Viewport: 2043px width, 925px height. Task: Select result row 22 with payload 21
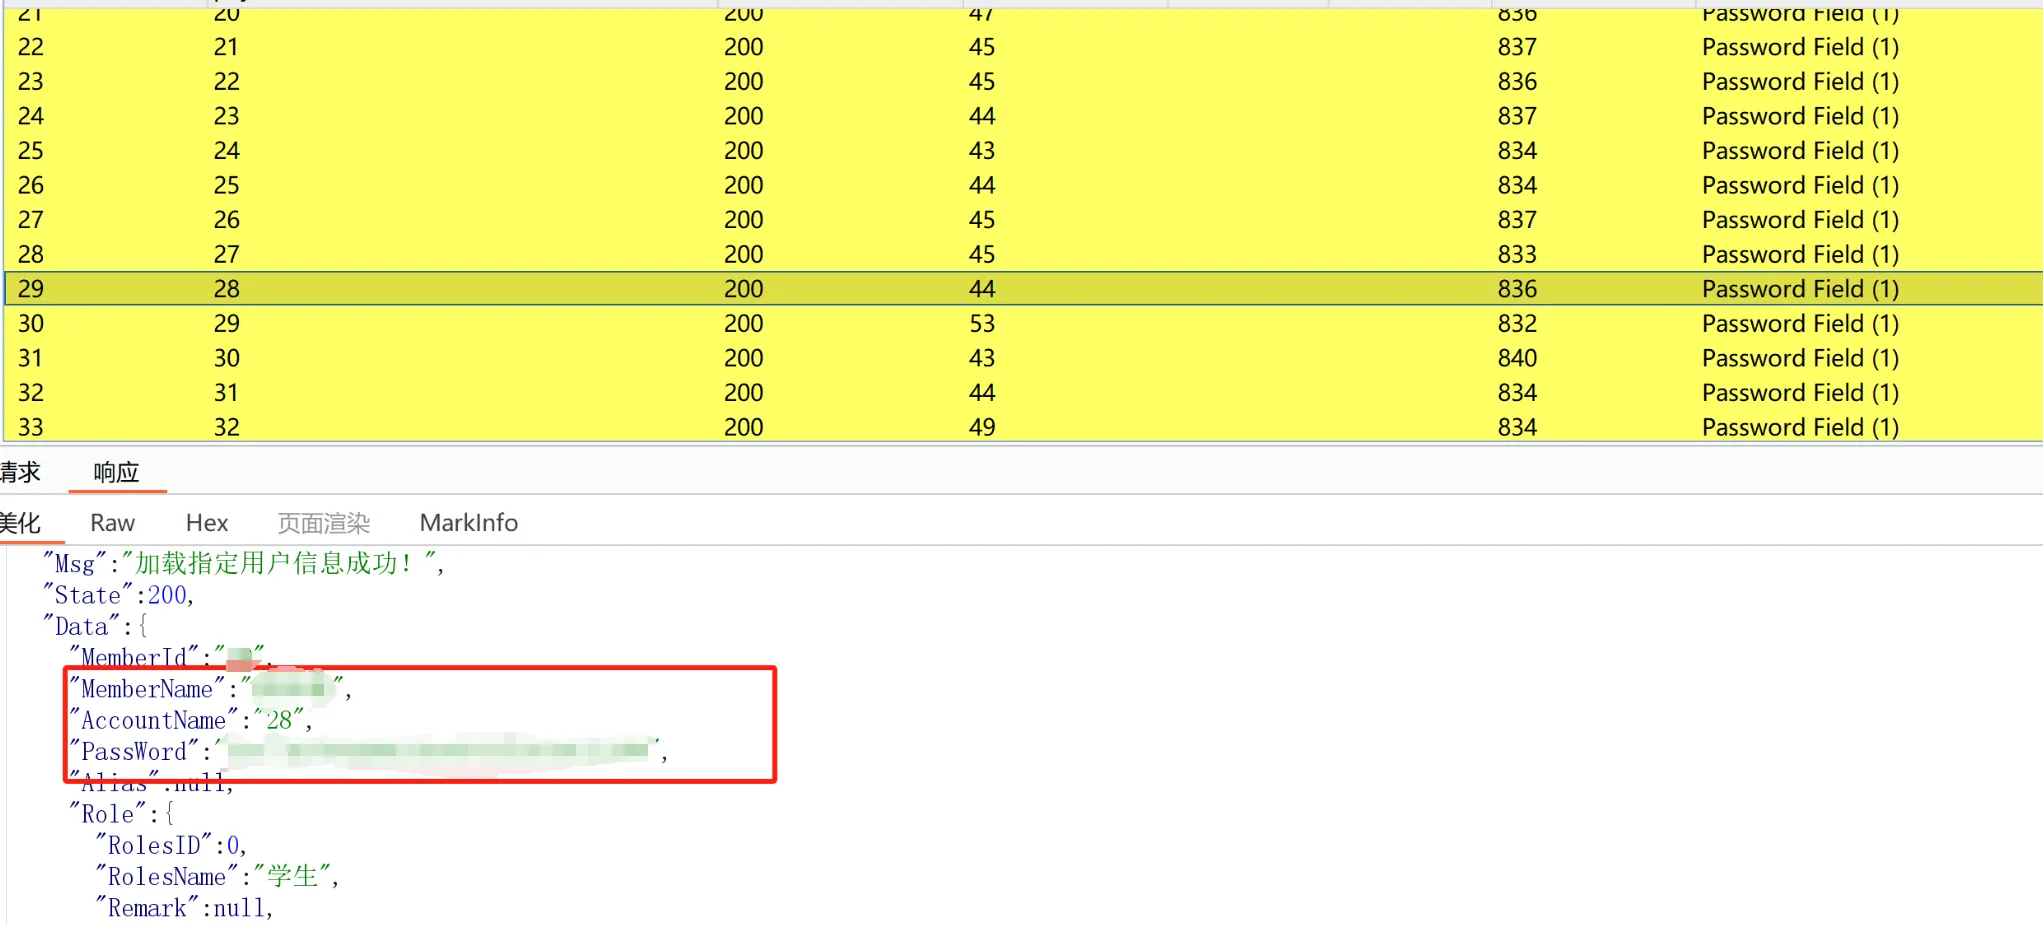pyautogui.click(x=226, y=47)
